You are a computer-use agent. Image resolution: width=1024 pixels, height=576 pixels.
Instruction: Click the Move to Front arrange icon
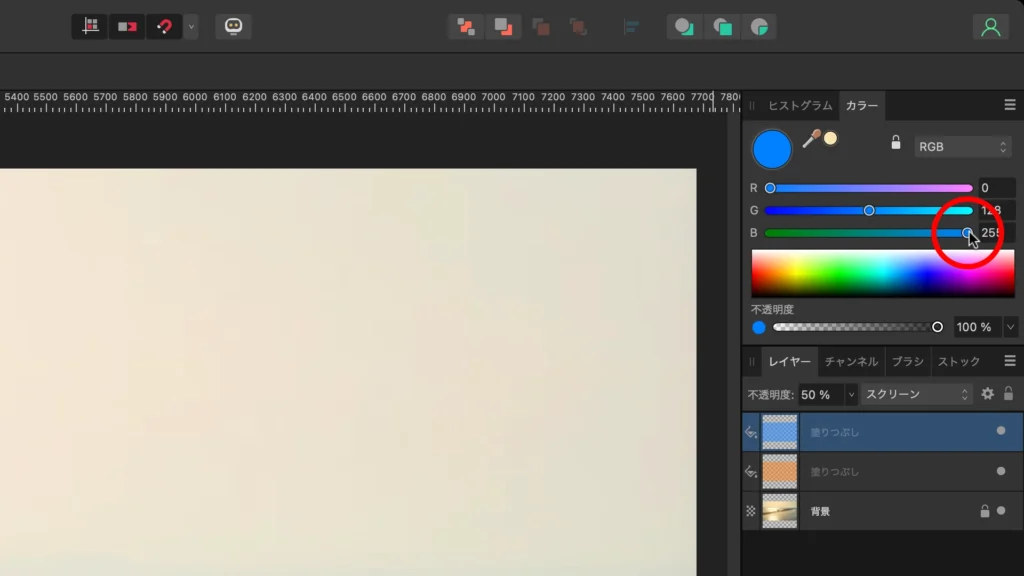[x=464, y=26]
